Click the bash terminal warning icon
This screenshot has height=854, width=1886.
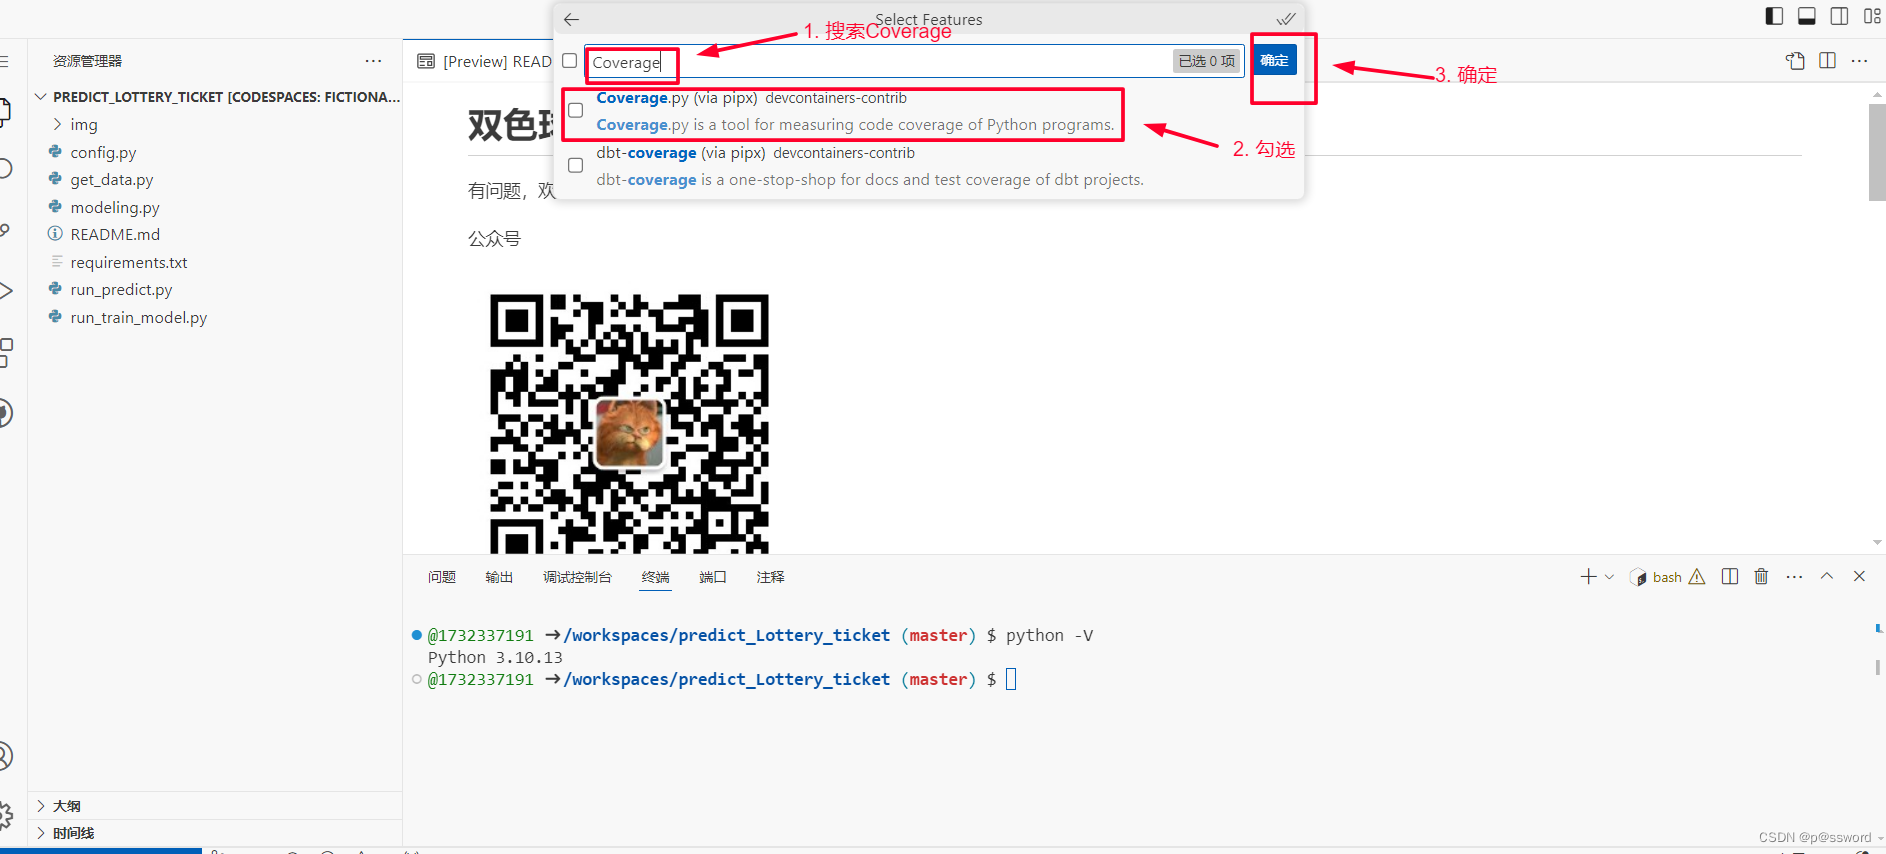tap(1697, 577)
